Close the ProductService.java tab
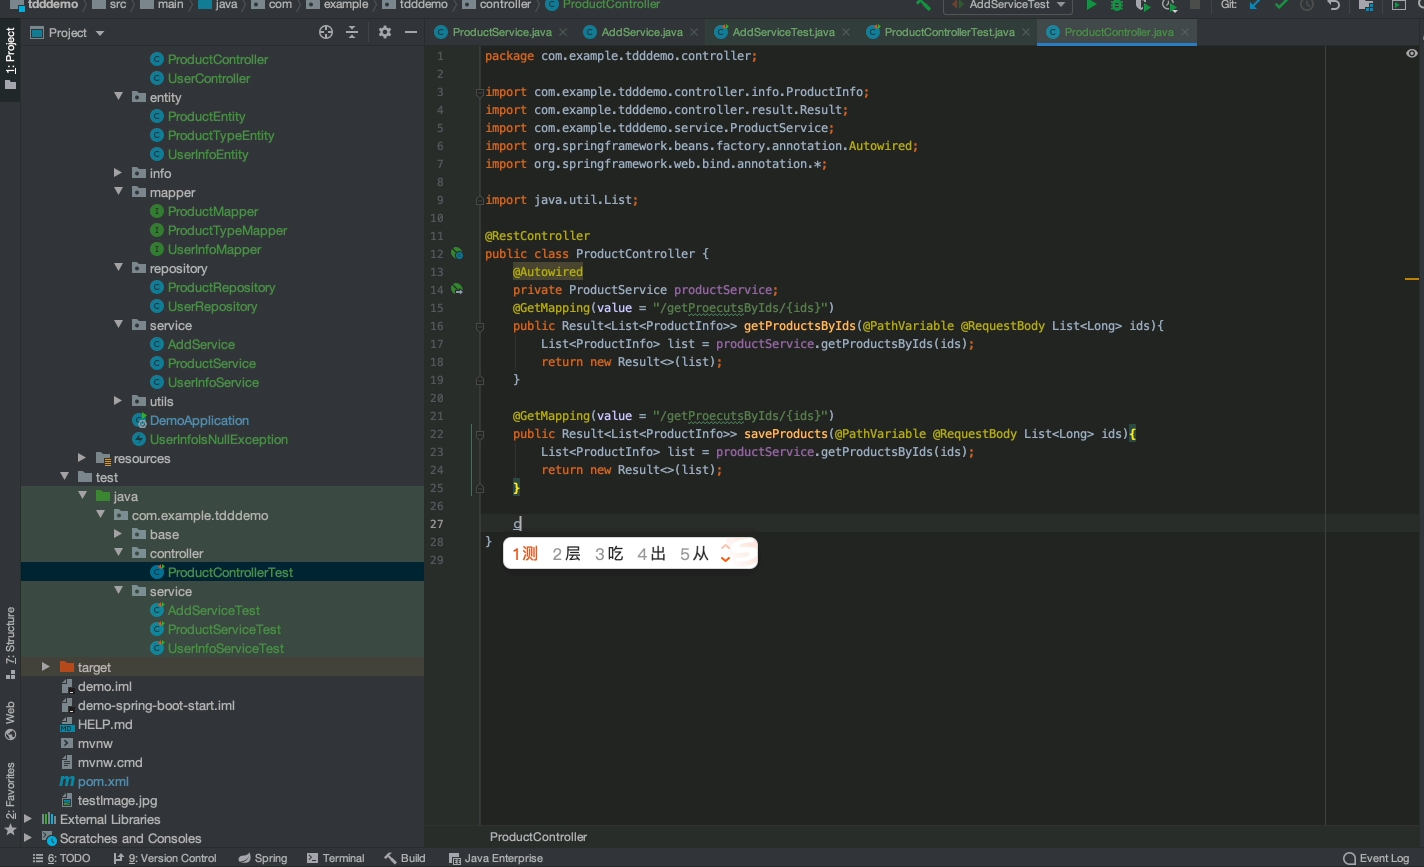The height and width of the screenshot is (867, 1424). pos(563,32)
